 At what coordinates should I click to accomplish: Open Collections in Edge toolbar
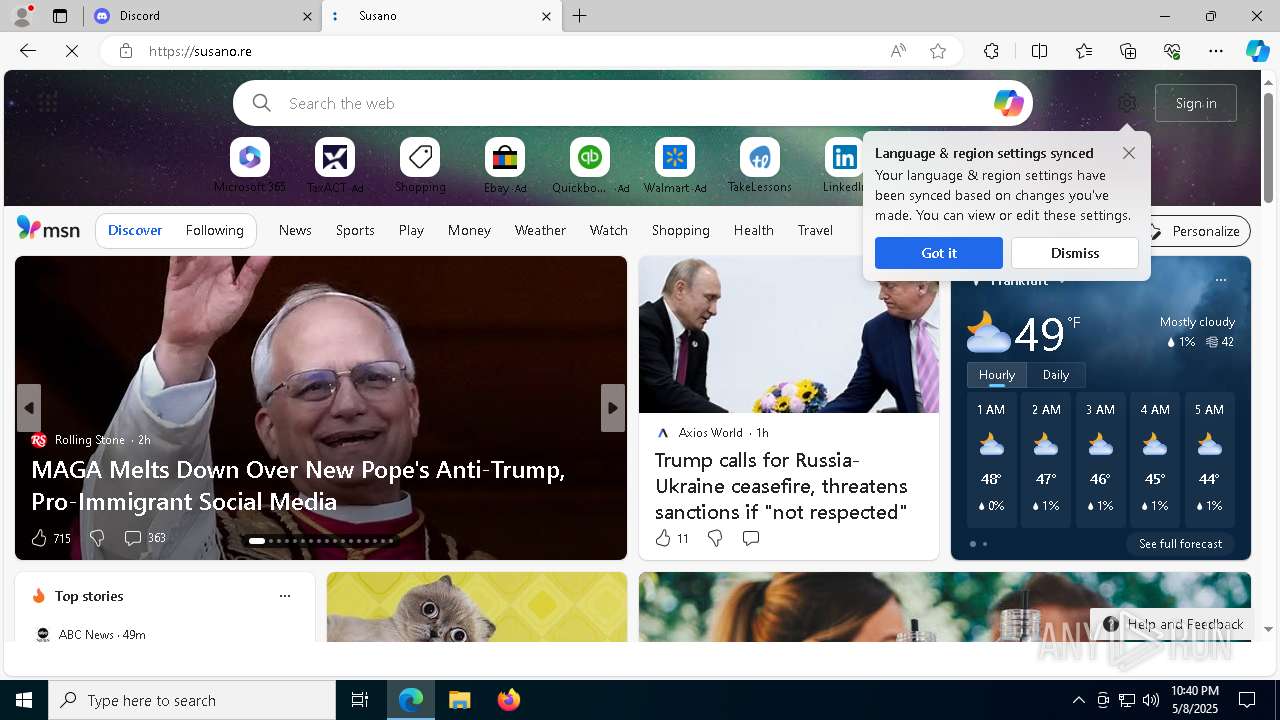[x=1128, y=51]
